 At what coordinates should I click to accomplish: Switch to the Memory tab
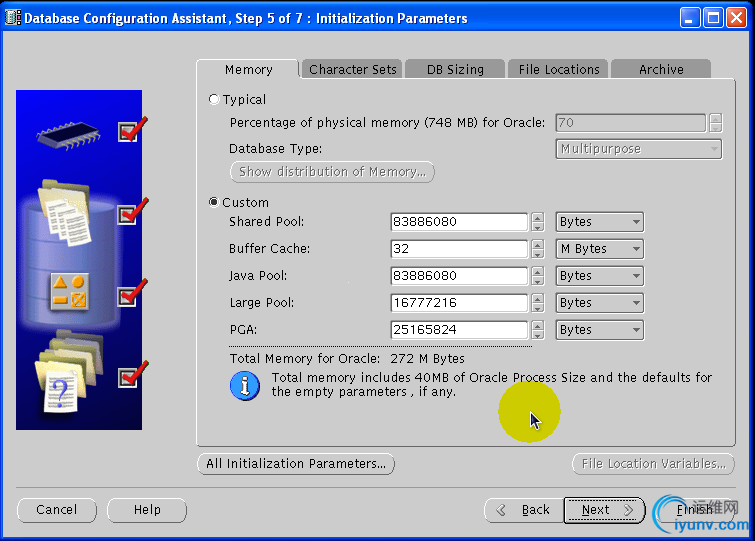(x=248, y=69)
